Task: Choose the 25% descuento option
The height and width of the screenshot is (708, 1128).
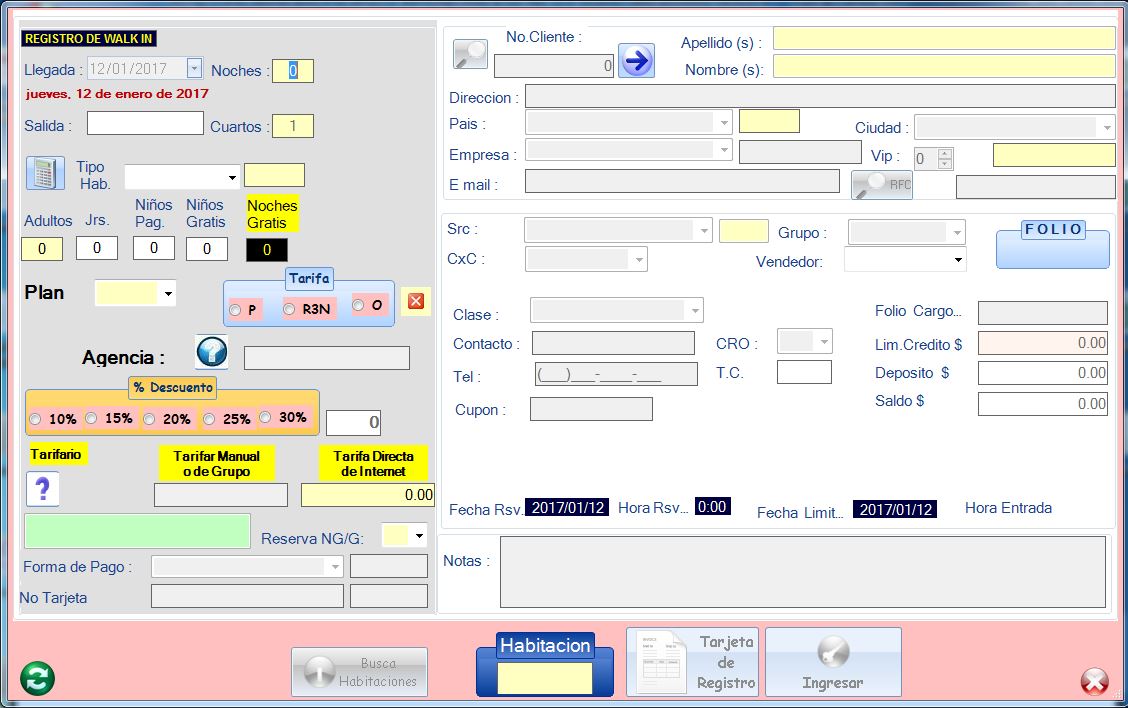Action: click(209, 419)
